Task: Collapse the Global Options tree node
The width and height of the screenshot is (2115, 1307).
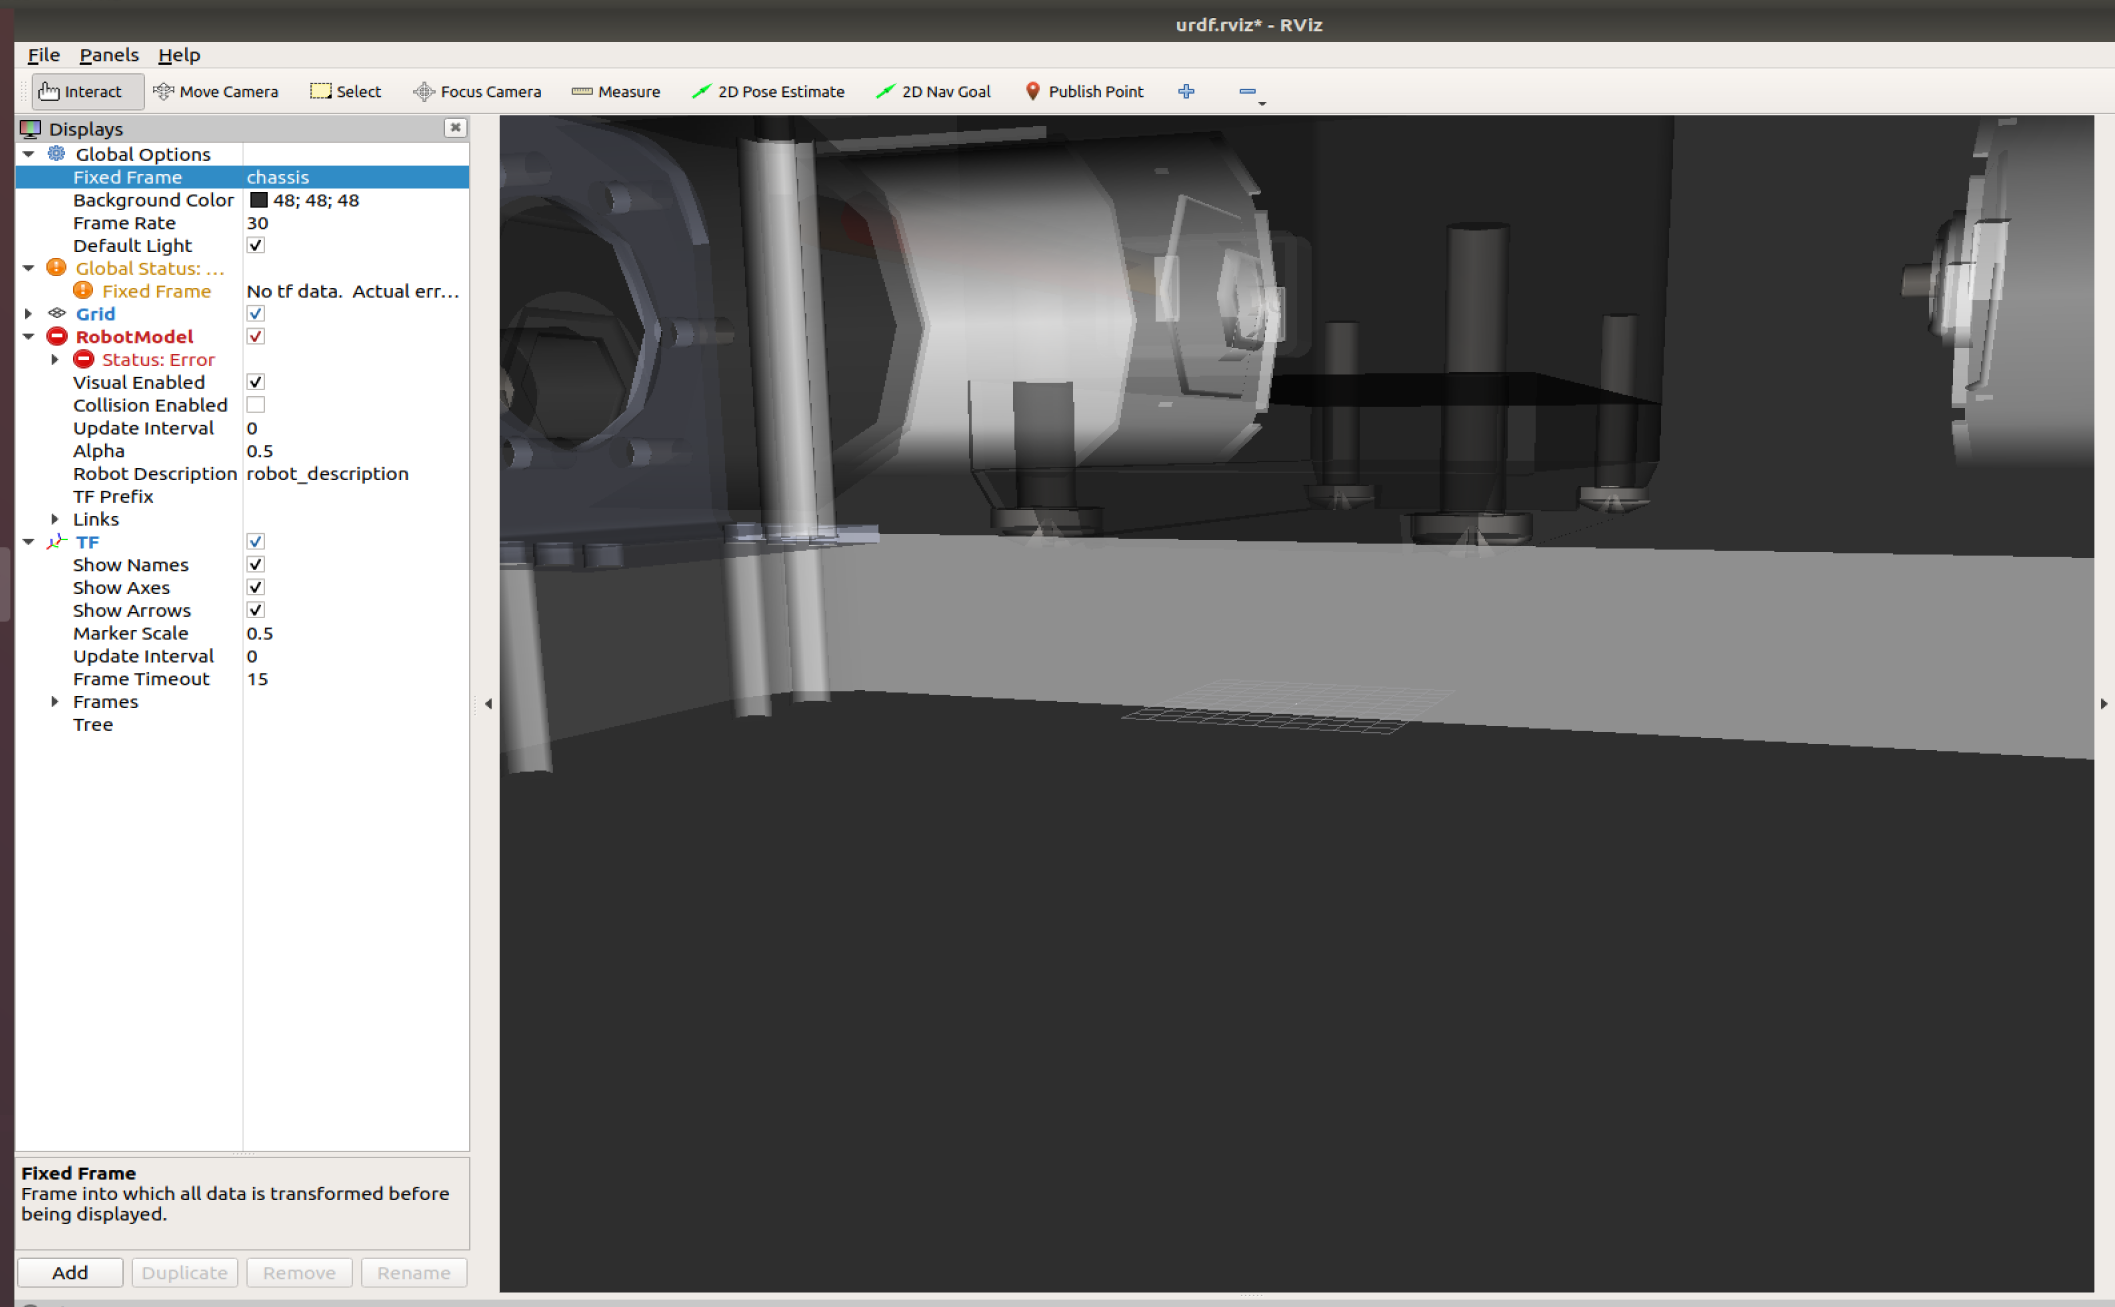Action: [29, 154]
